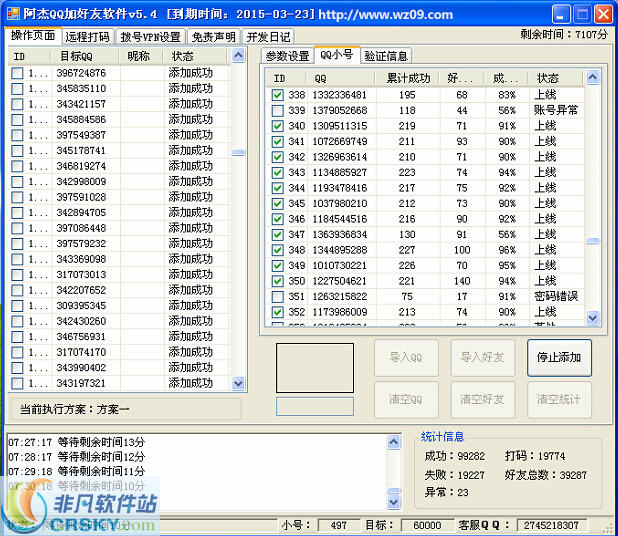
Task: Click the 状态 header in target list
Action: coord(196,56)
